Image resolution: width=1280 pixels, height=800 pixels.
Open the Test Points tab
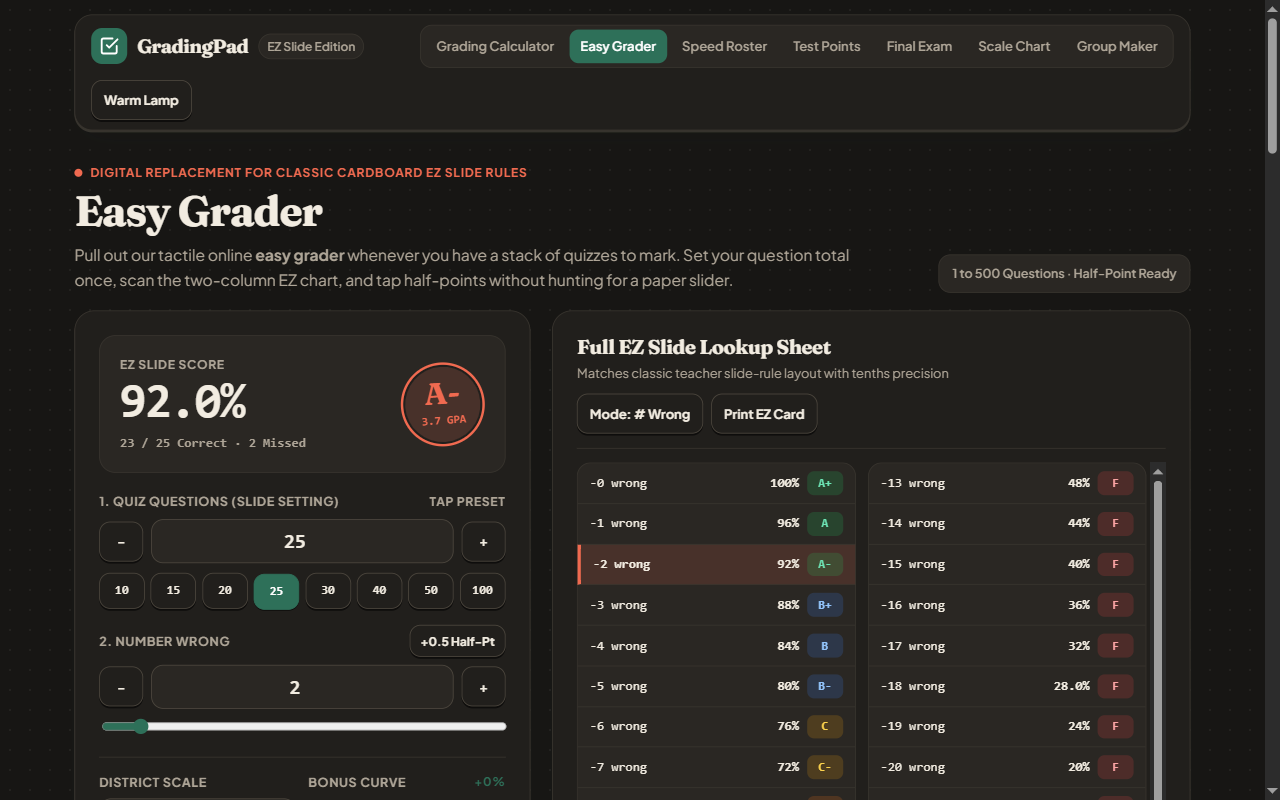click(826, 46)
